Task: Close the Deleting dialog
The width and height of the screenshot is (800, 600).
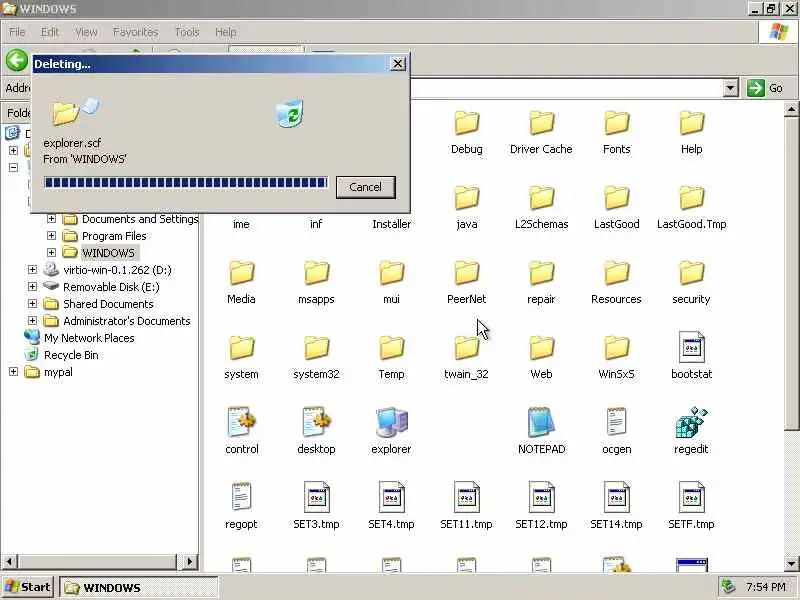Action: [x=397, y=63]
